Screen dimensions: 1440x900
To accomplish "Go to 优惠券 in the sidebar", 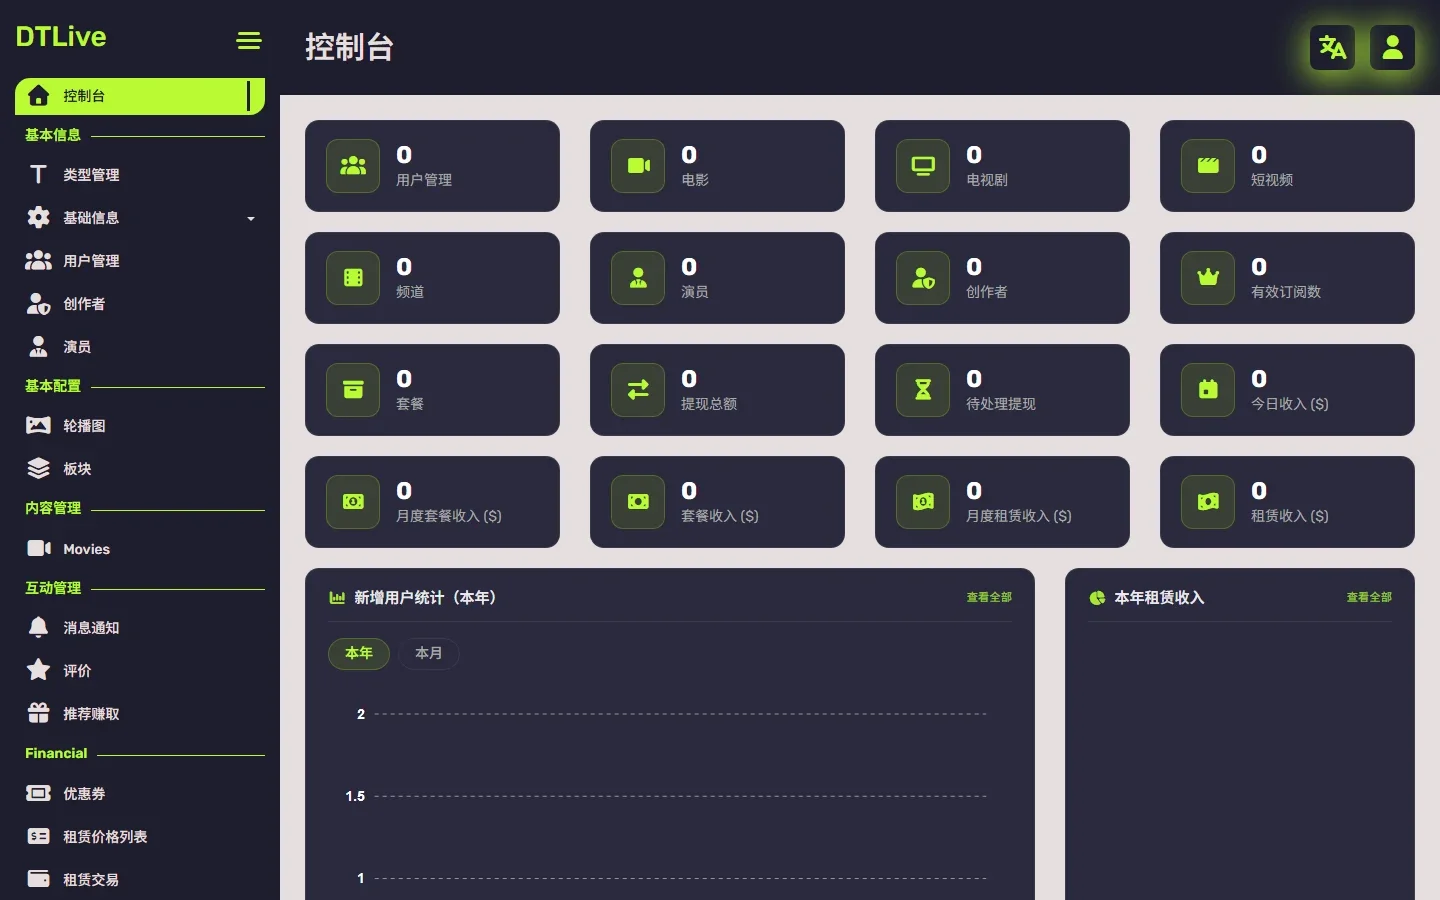I will pyautogui.click(x=140, y=794).
